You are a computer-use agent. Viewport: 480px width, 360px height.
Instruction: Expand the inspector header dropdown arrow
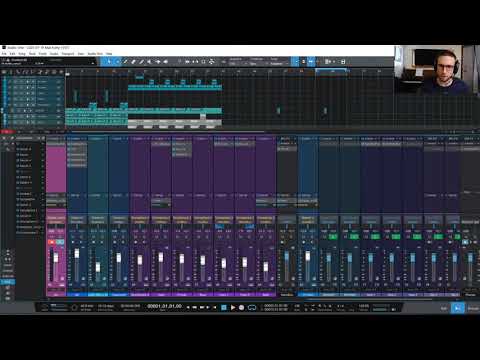pyautogui.click(x=93, y=63)
